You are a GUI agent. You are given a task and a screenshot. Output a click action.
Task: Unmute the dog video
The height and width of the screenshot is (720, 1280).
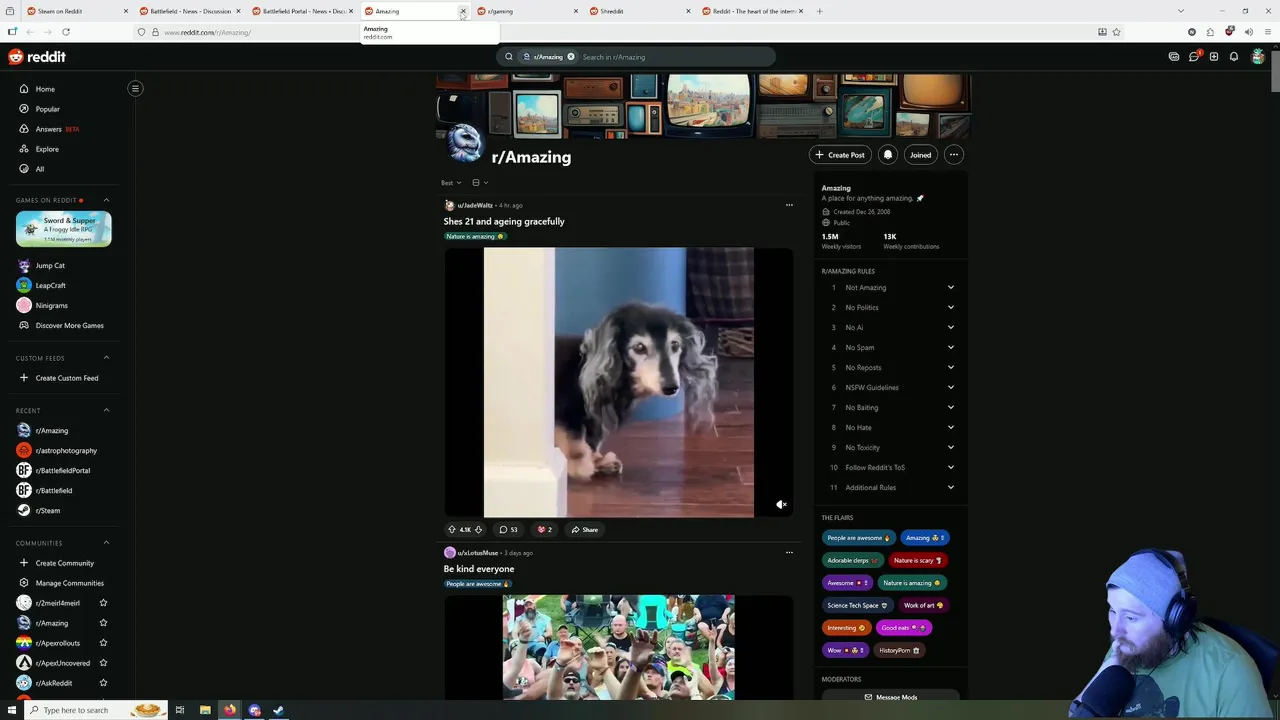pos(781,505)
